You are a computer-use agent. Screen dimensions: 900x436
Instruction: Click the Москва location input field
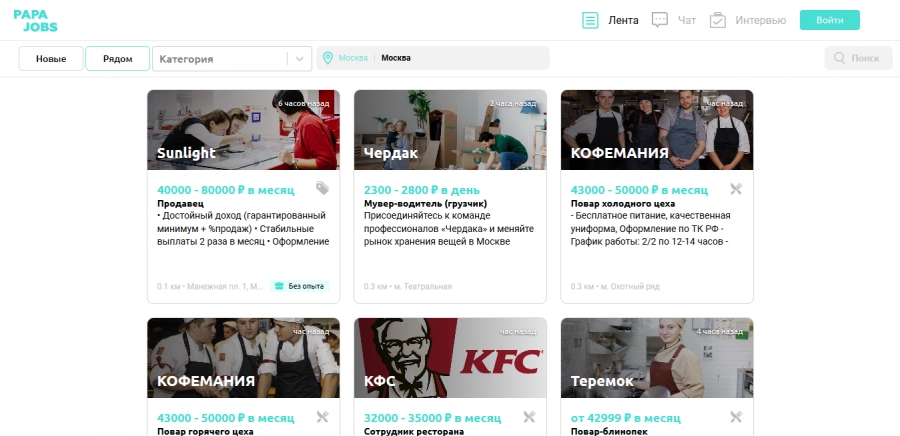click(x=433, y=58)
